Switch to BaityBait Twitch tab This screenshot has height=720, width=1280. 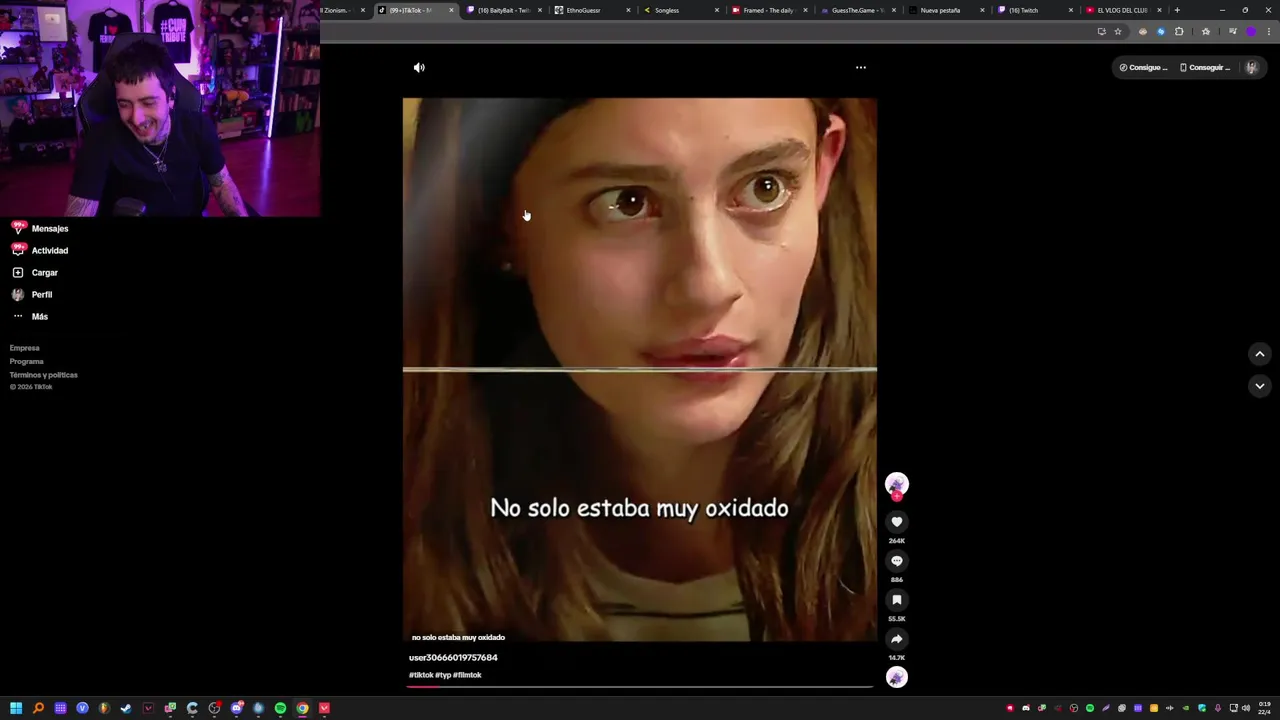pyautogui.click(x=504, y=10)
